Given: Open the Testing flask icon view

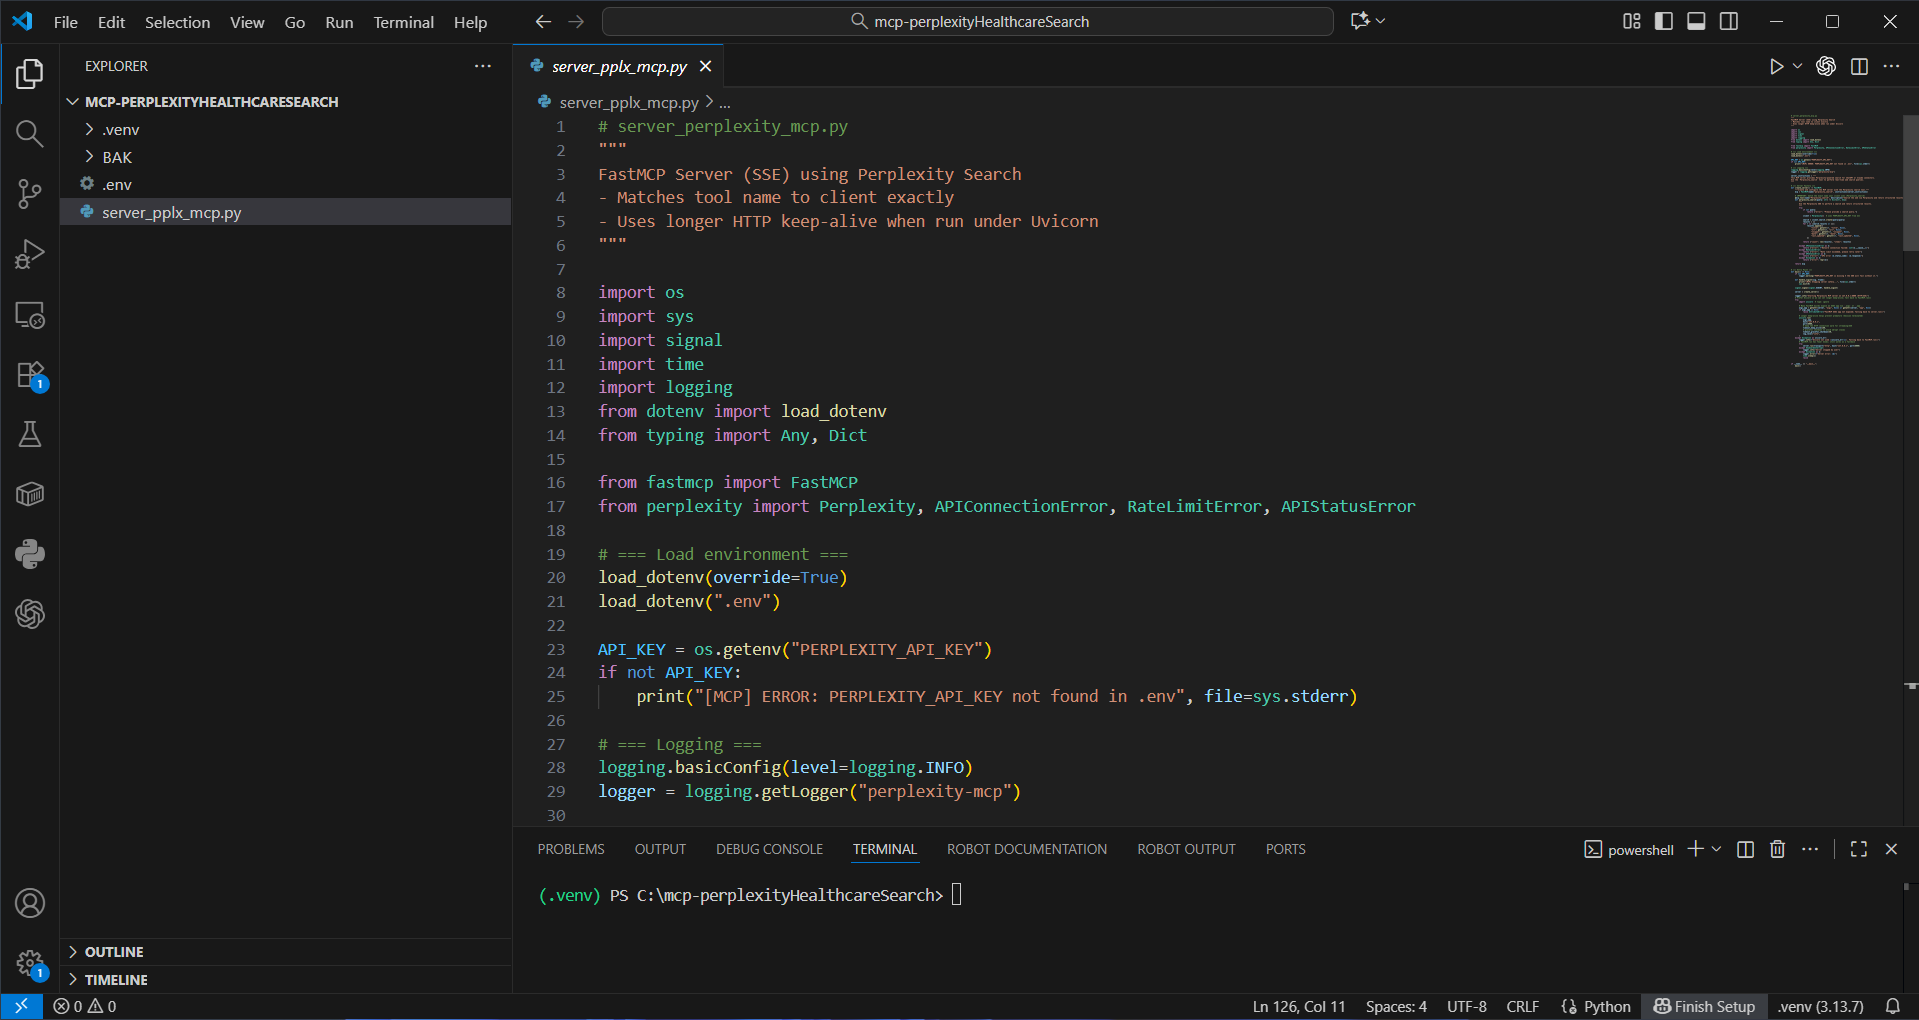Looking at the screenshot, I should coord(29,434).
